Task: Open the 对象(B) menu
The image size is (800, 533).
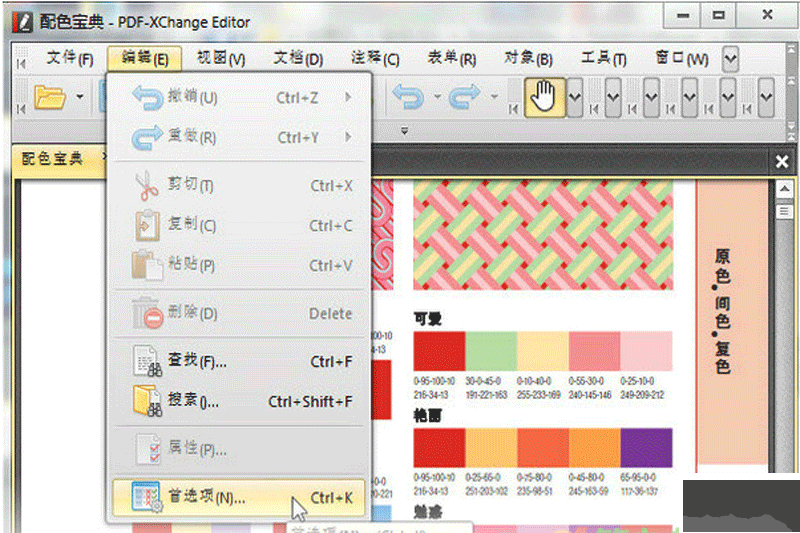Action: 528,59
